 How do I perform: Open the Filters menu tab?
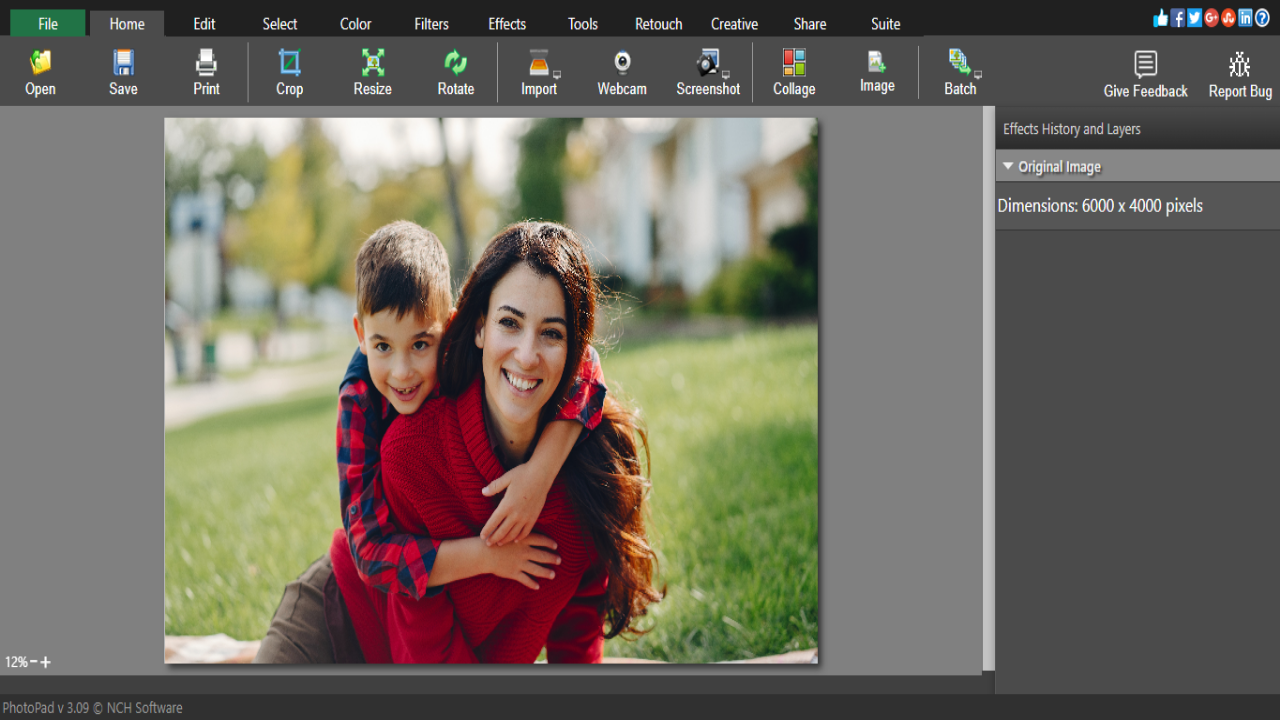tap(431, 23)
